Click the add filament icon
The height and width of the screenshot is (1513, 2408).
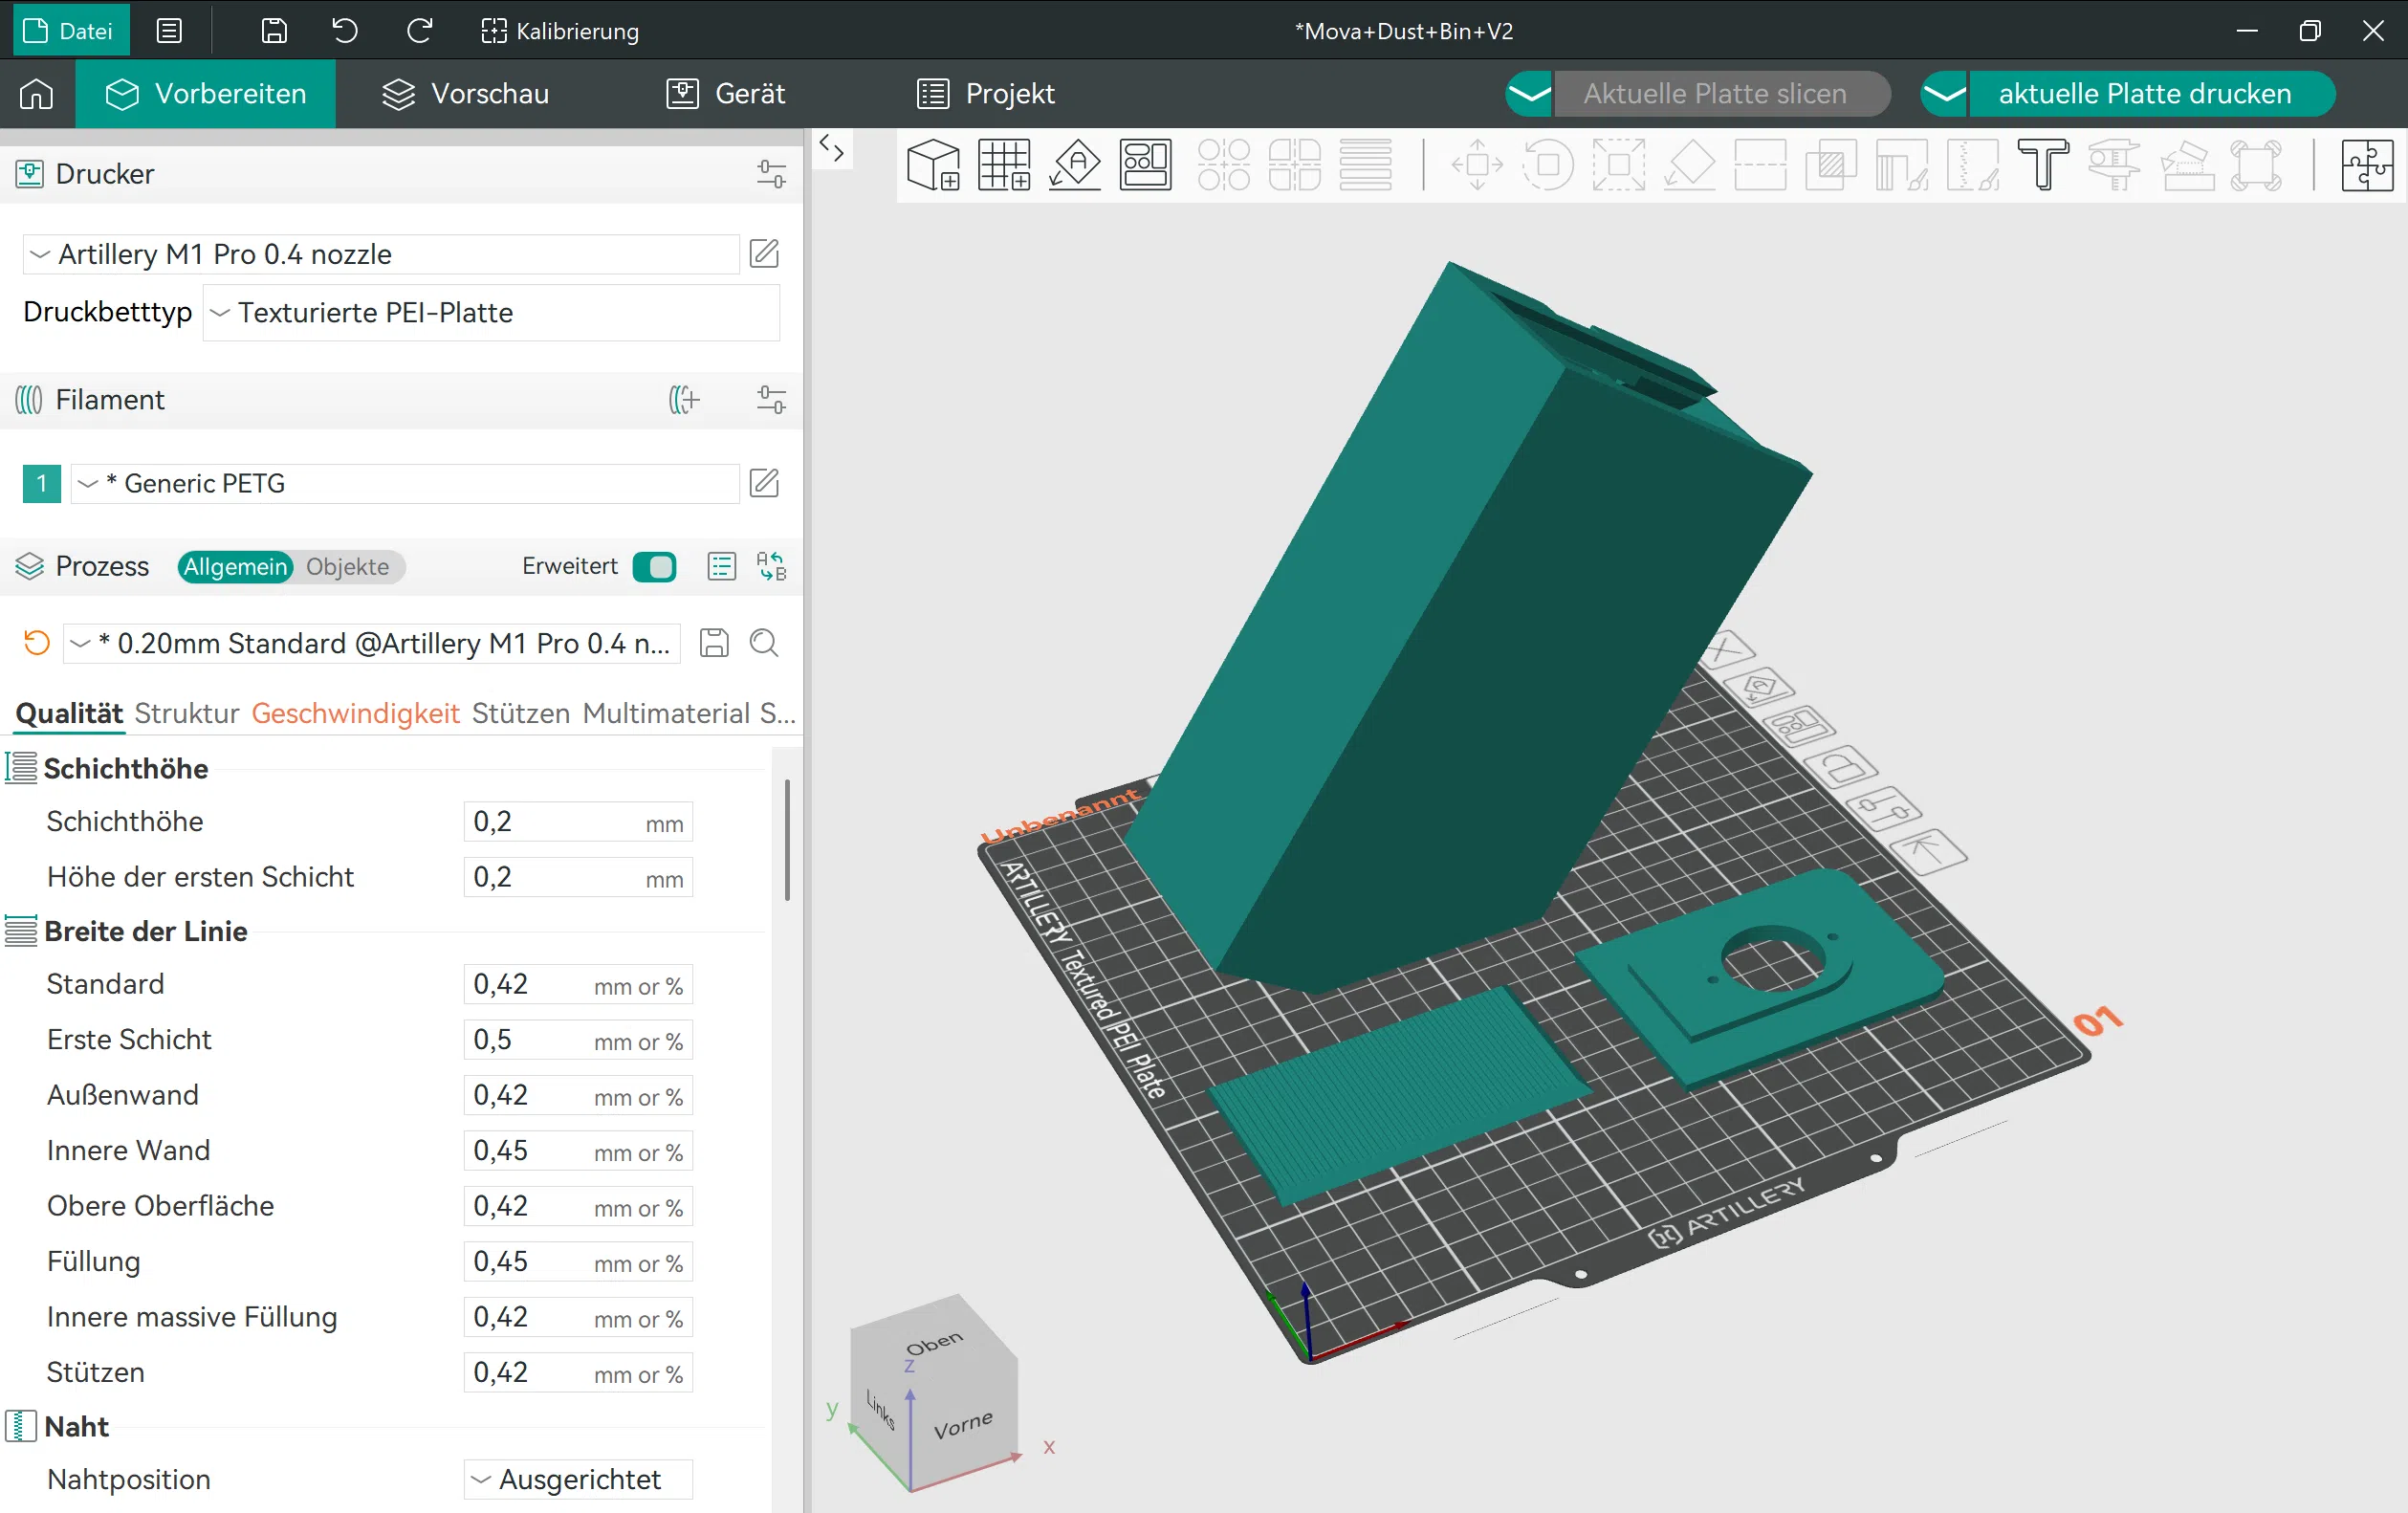coord(685,400)
